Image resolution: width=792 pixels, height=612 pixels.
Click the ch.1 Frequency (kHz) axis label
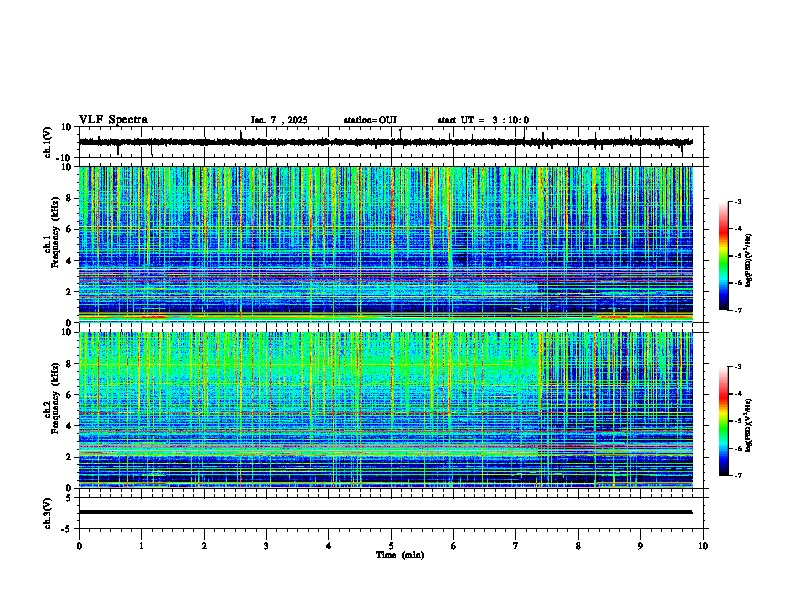pos(53,232)
